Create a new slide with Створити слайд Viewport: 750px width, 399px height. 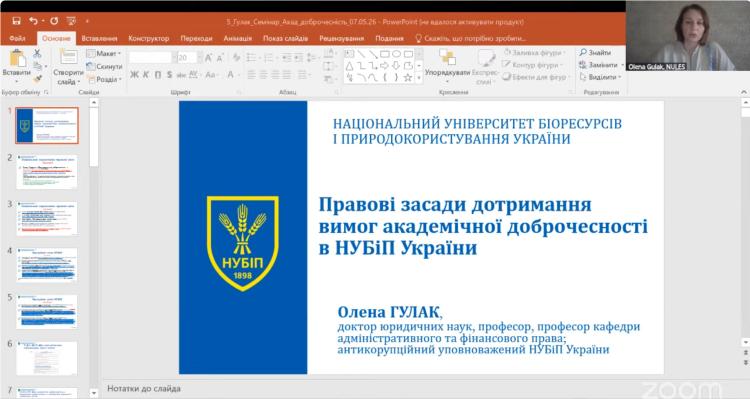tap(68, 67)
